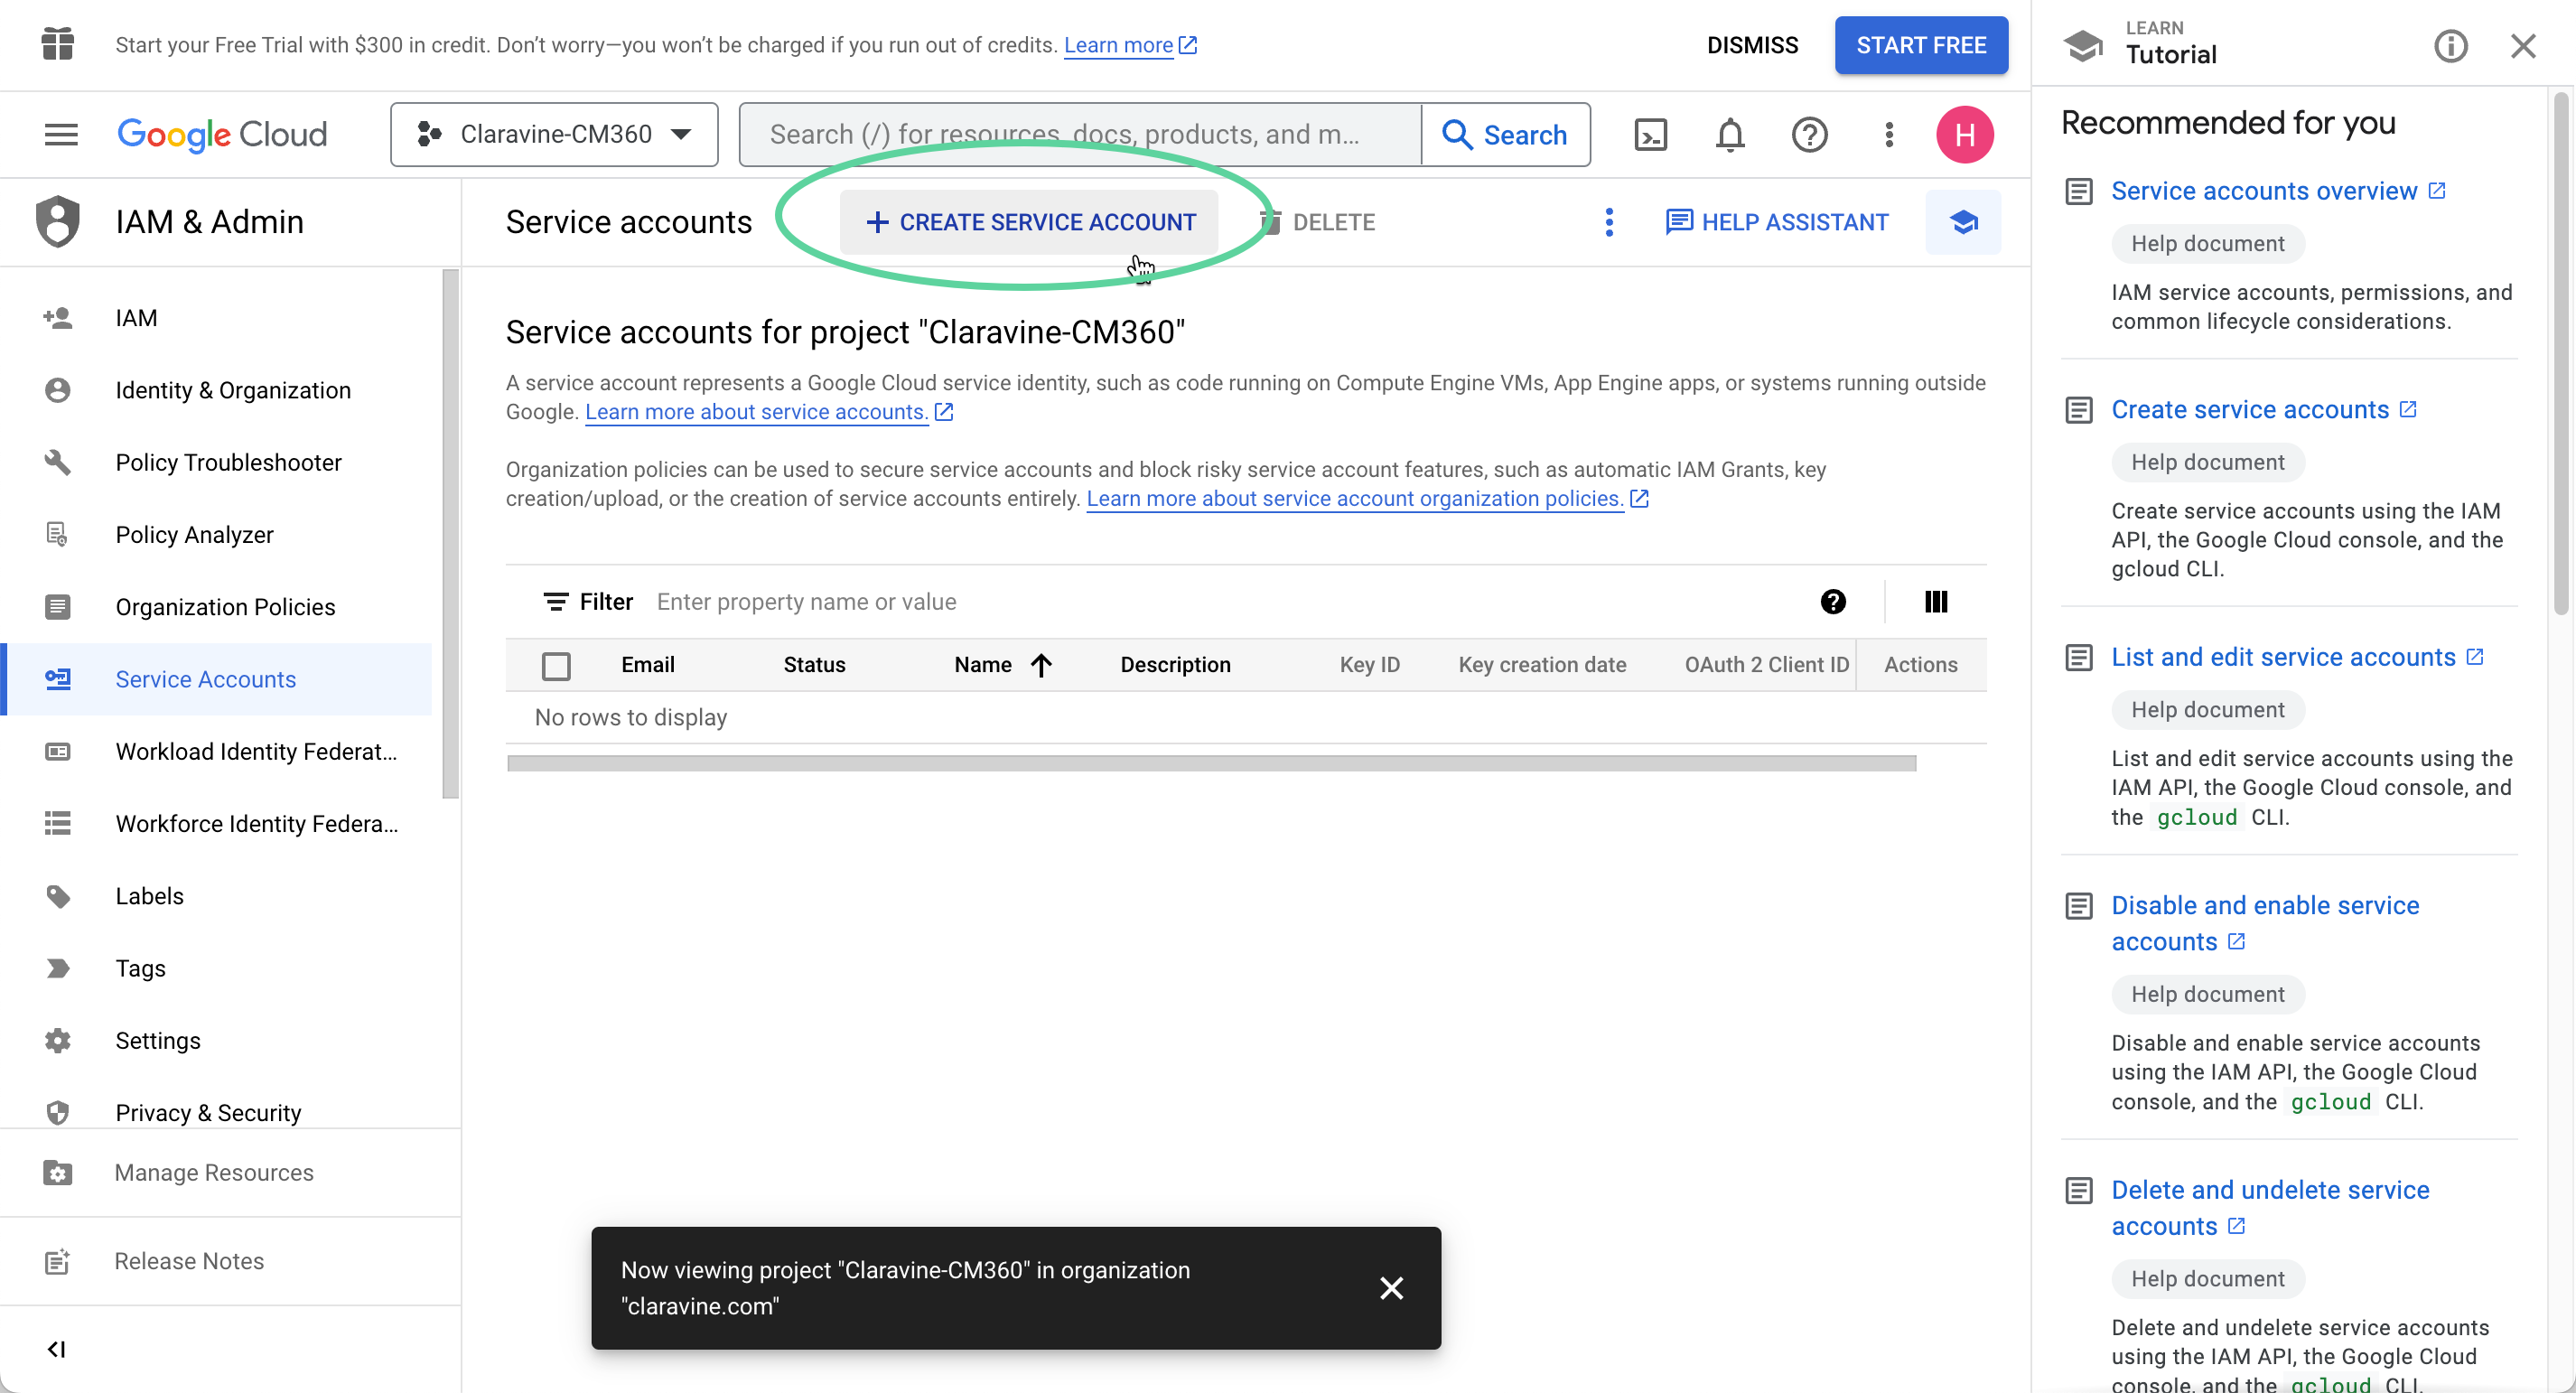The image size is (2576, 1393).
Task: Click the Key creation date column header
Action: 1541,665
